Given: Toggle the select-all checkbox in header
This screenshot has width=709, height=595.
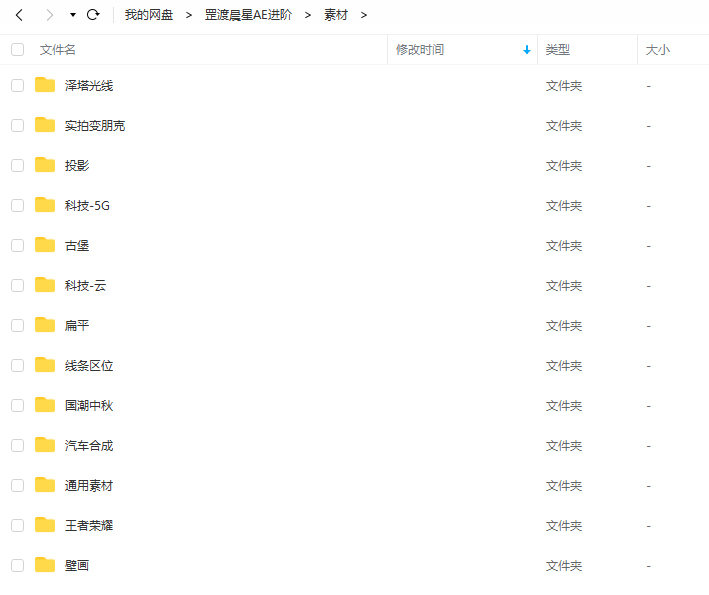Looking at the screenshot, I should click(17, 49).
